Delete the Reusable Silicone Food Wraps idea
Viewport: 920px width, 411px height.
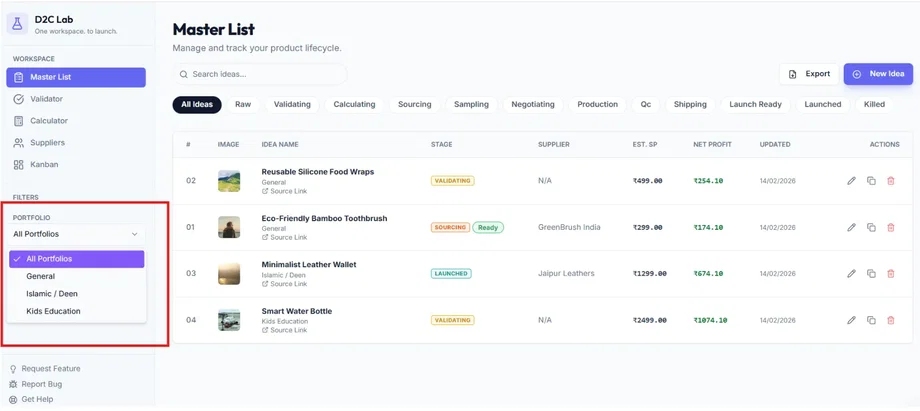click(x=891, y=181)
